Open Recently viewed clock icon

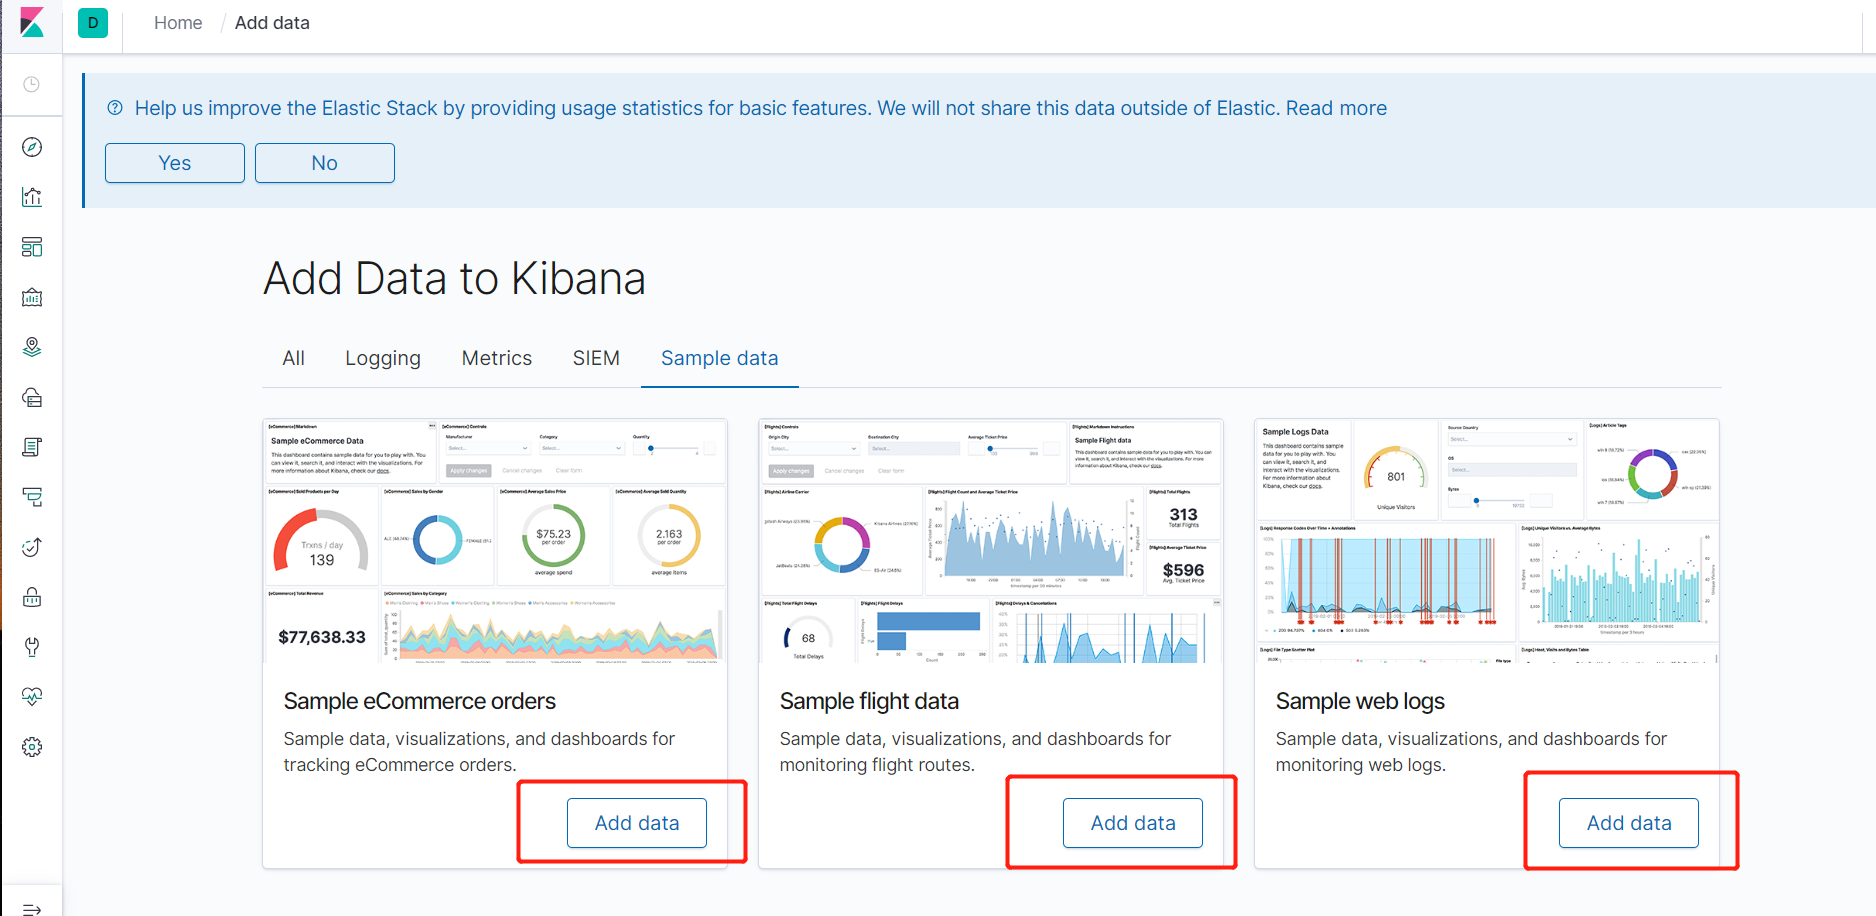pyautogui.click(x=32, y=84)
